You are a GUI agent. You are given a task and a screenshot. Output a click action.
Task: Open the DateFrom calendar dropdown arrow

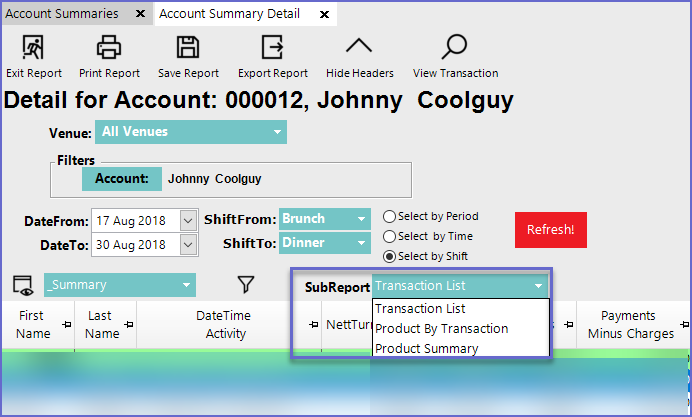pyautogui.click(x=188, y=220)
